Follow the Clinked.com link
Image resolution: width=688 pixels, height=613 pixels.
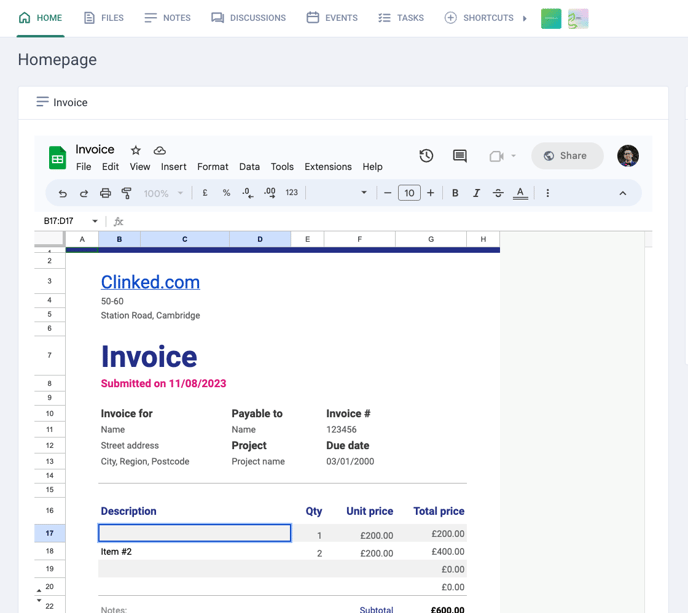[150, 282]
